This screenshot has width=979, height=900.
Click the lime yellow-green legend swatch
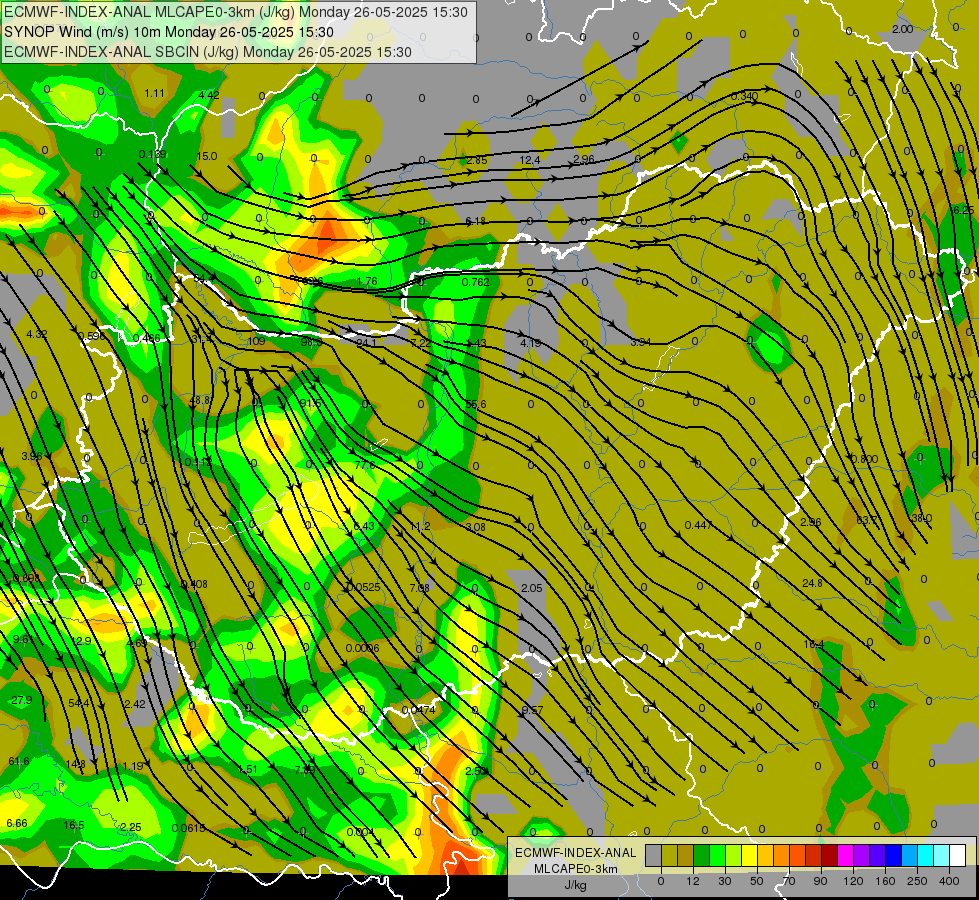click(x=733, y=856)
